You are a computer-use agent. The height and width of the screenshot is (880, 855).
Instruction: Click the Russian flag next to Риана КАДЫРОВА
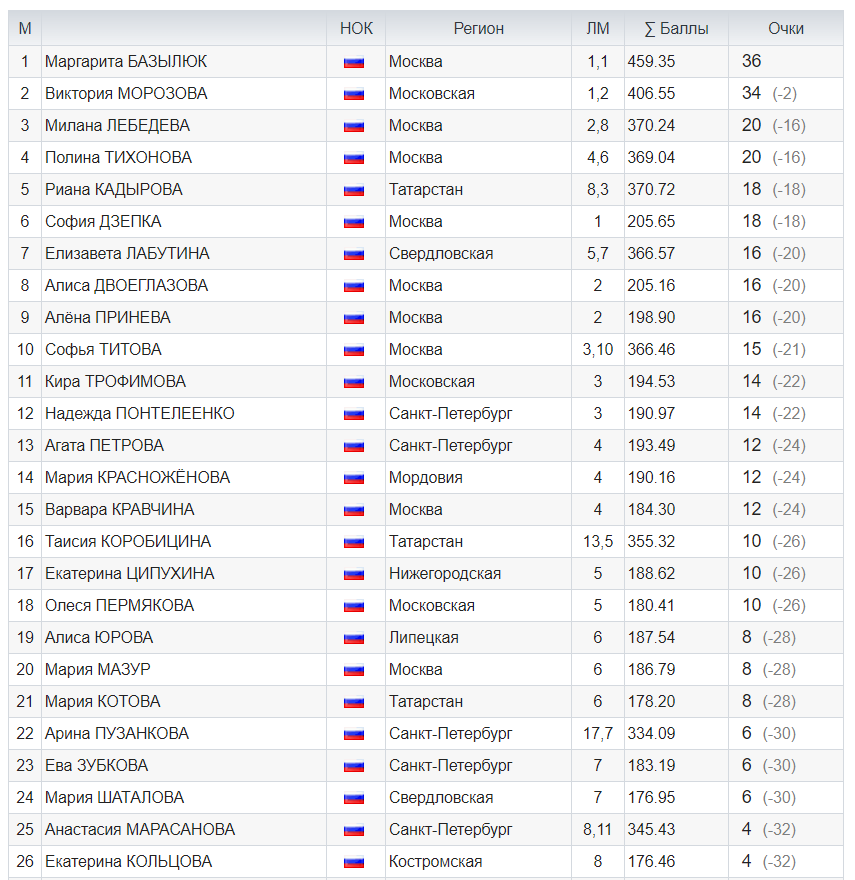[353, 190]
